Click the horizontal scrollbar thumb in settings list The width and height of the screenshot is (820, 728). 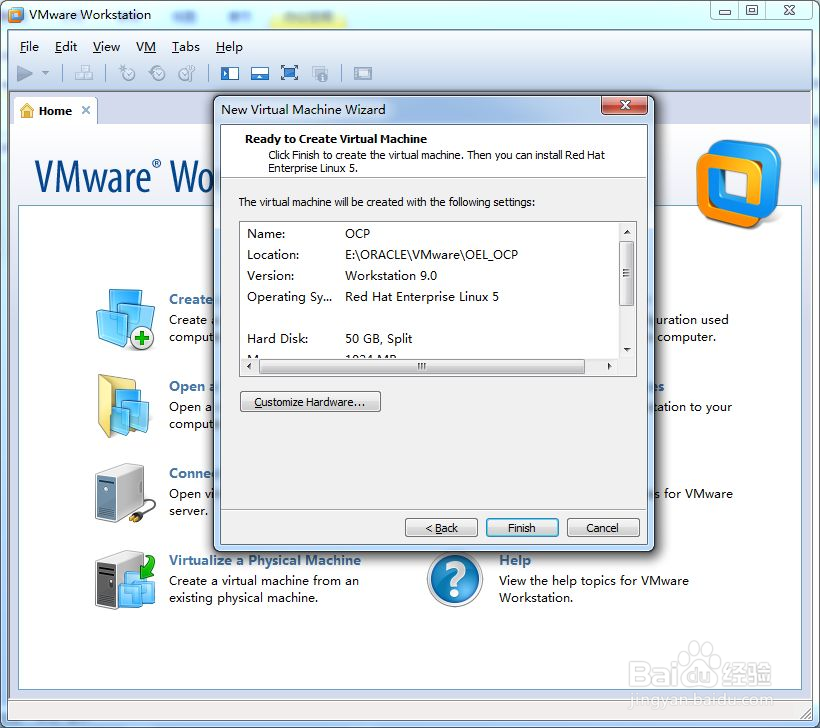[422, 366]
